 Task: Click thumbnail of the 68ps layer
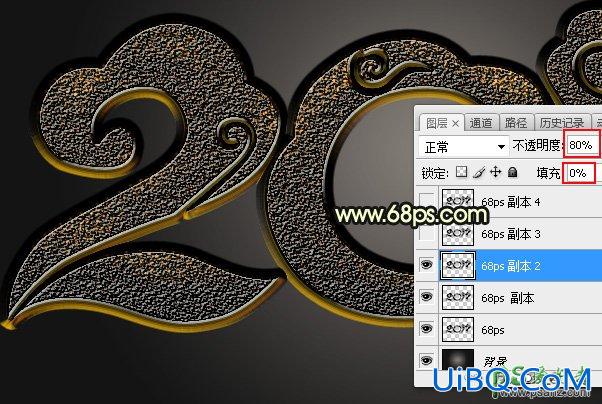tap(458, 329)
